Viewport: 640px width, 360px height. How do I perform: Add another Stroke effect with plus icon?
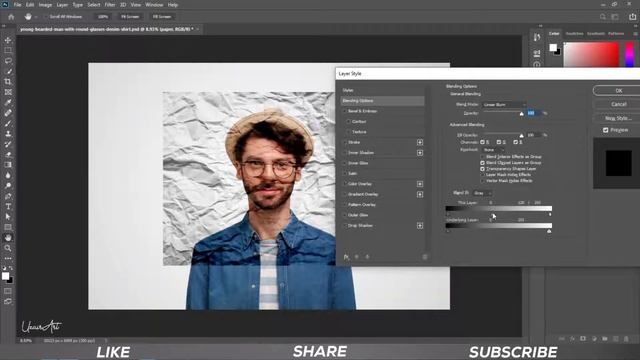pyautogui.click(x=420, y=142)
